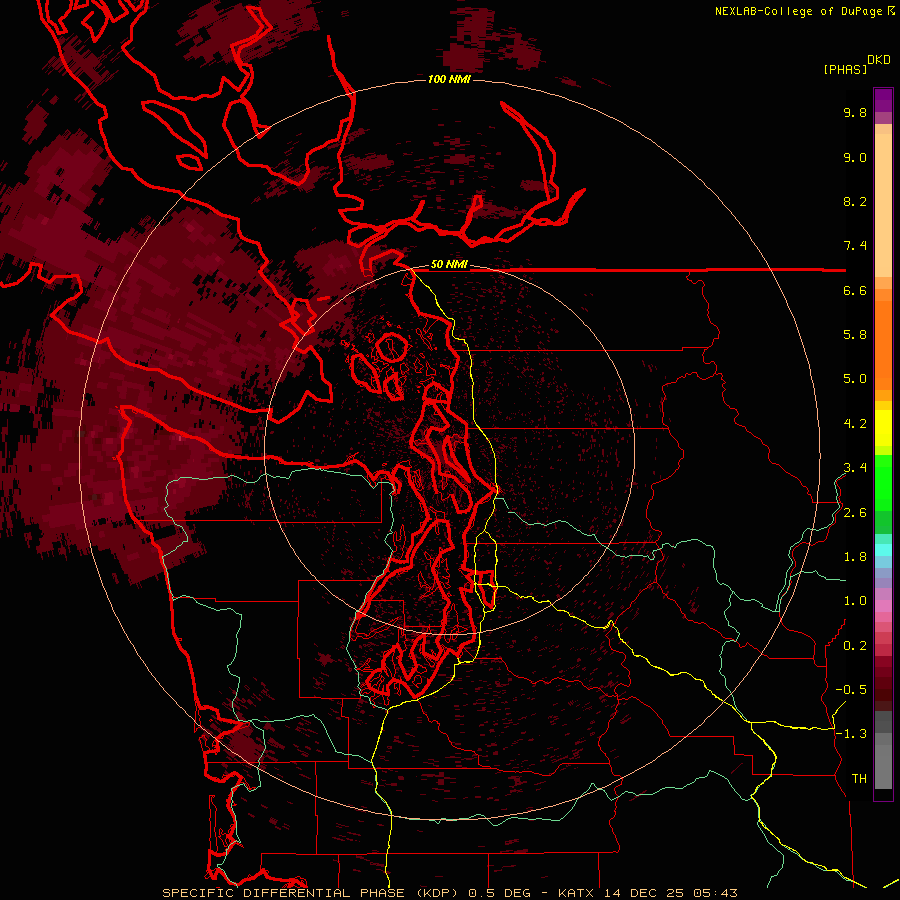This screenshot has width=900, height=900.
Task: Click the DKD label above the color scale
Action: pos(879,60)
